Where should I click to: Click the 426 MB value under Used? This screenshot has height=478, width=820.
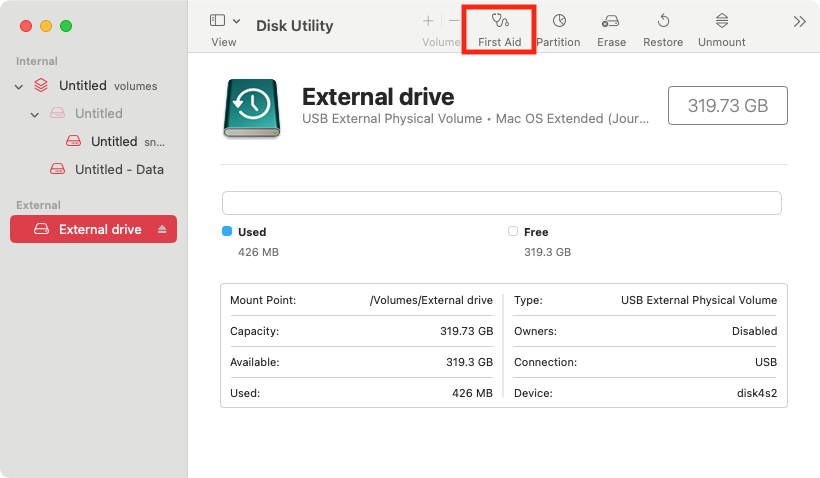coord(258,252)
